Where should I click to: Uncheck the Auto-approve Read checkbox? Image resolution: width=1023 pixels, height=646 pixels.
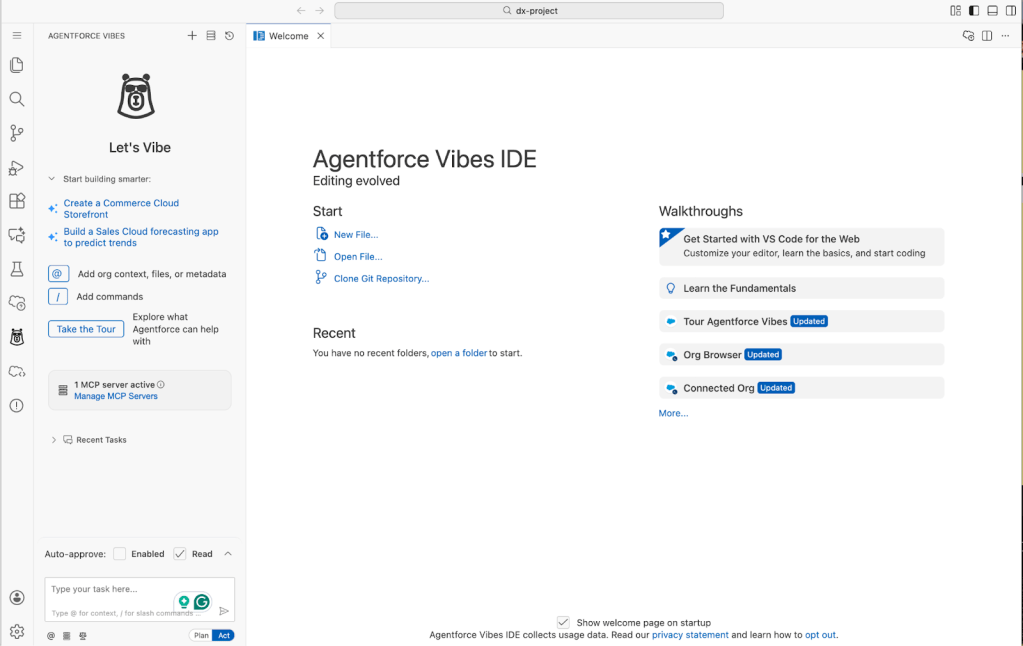point(180,554)
